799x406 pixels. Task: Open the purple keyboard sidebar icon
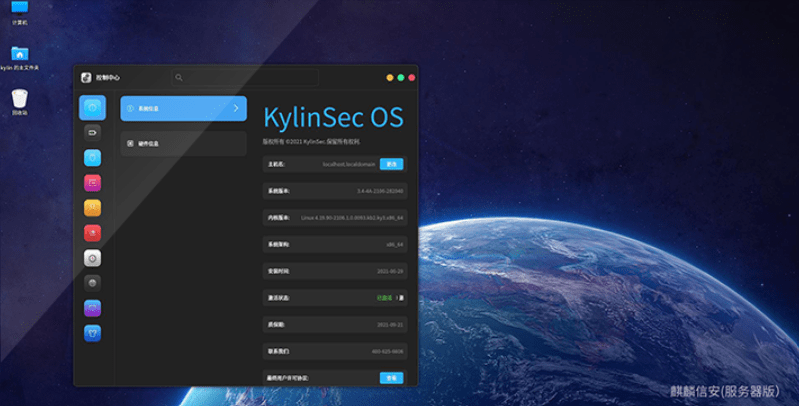(92, 308)
